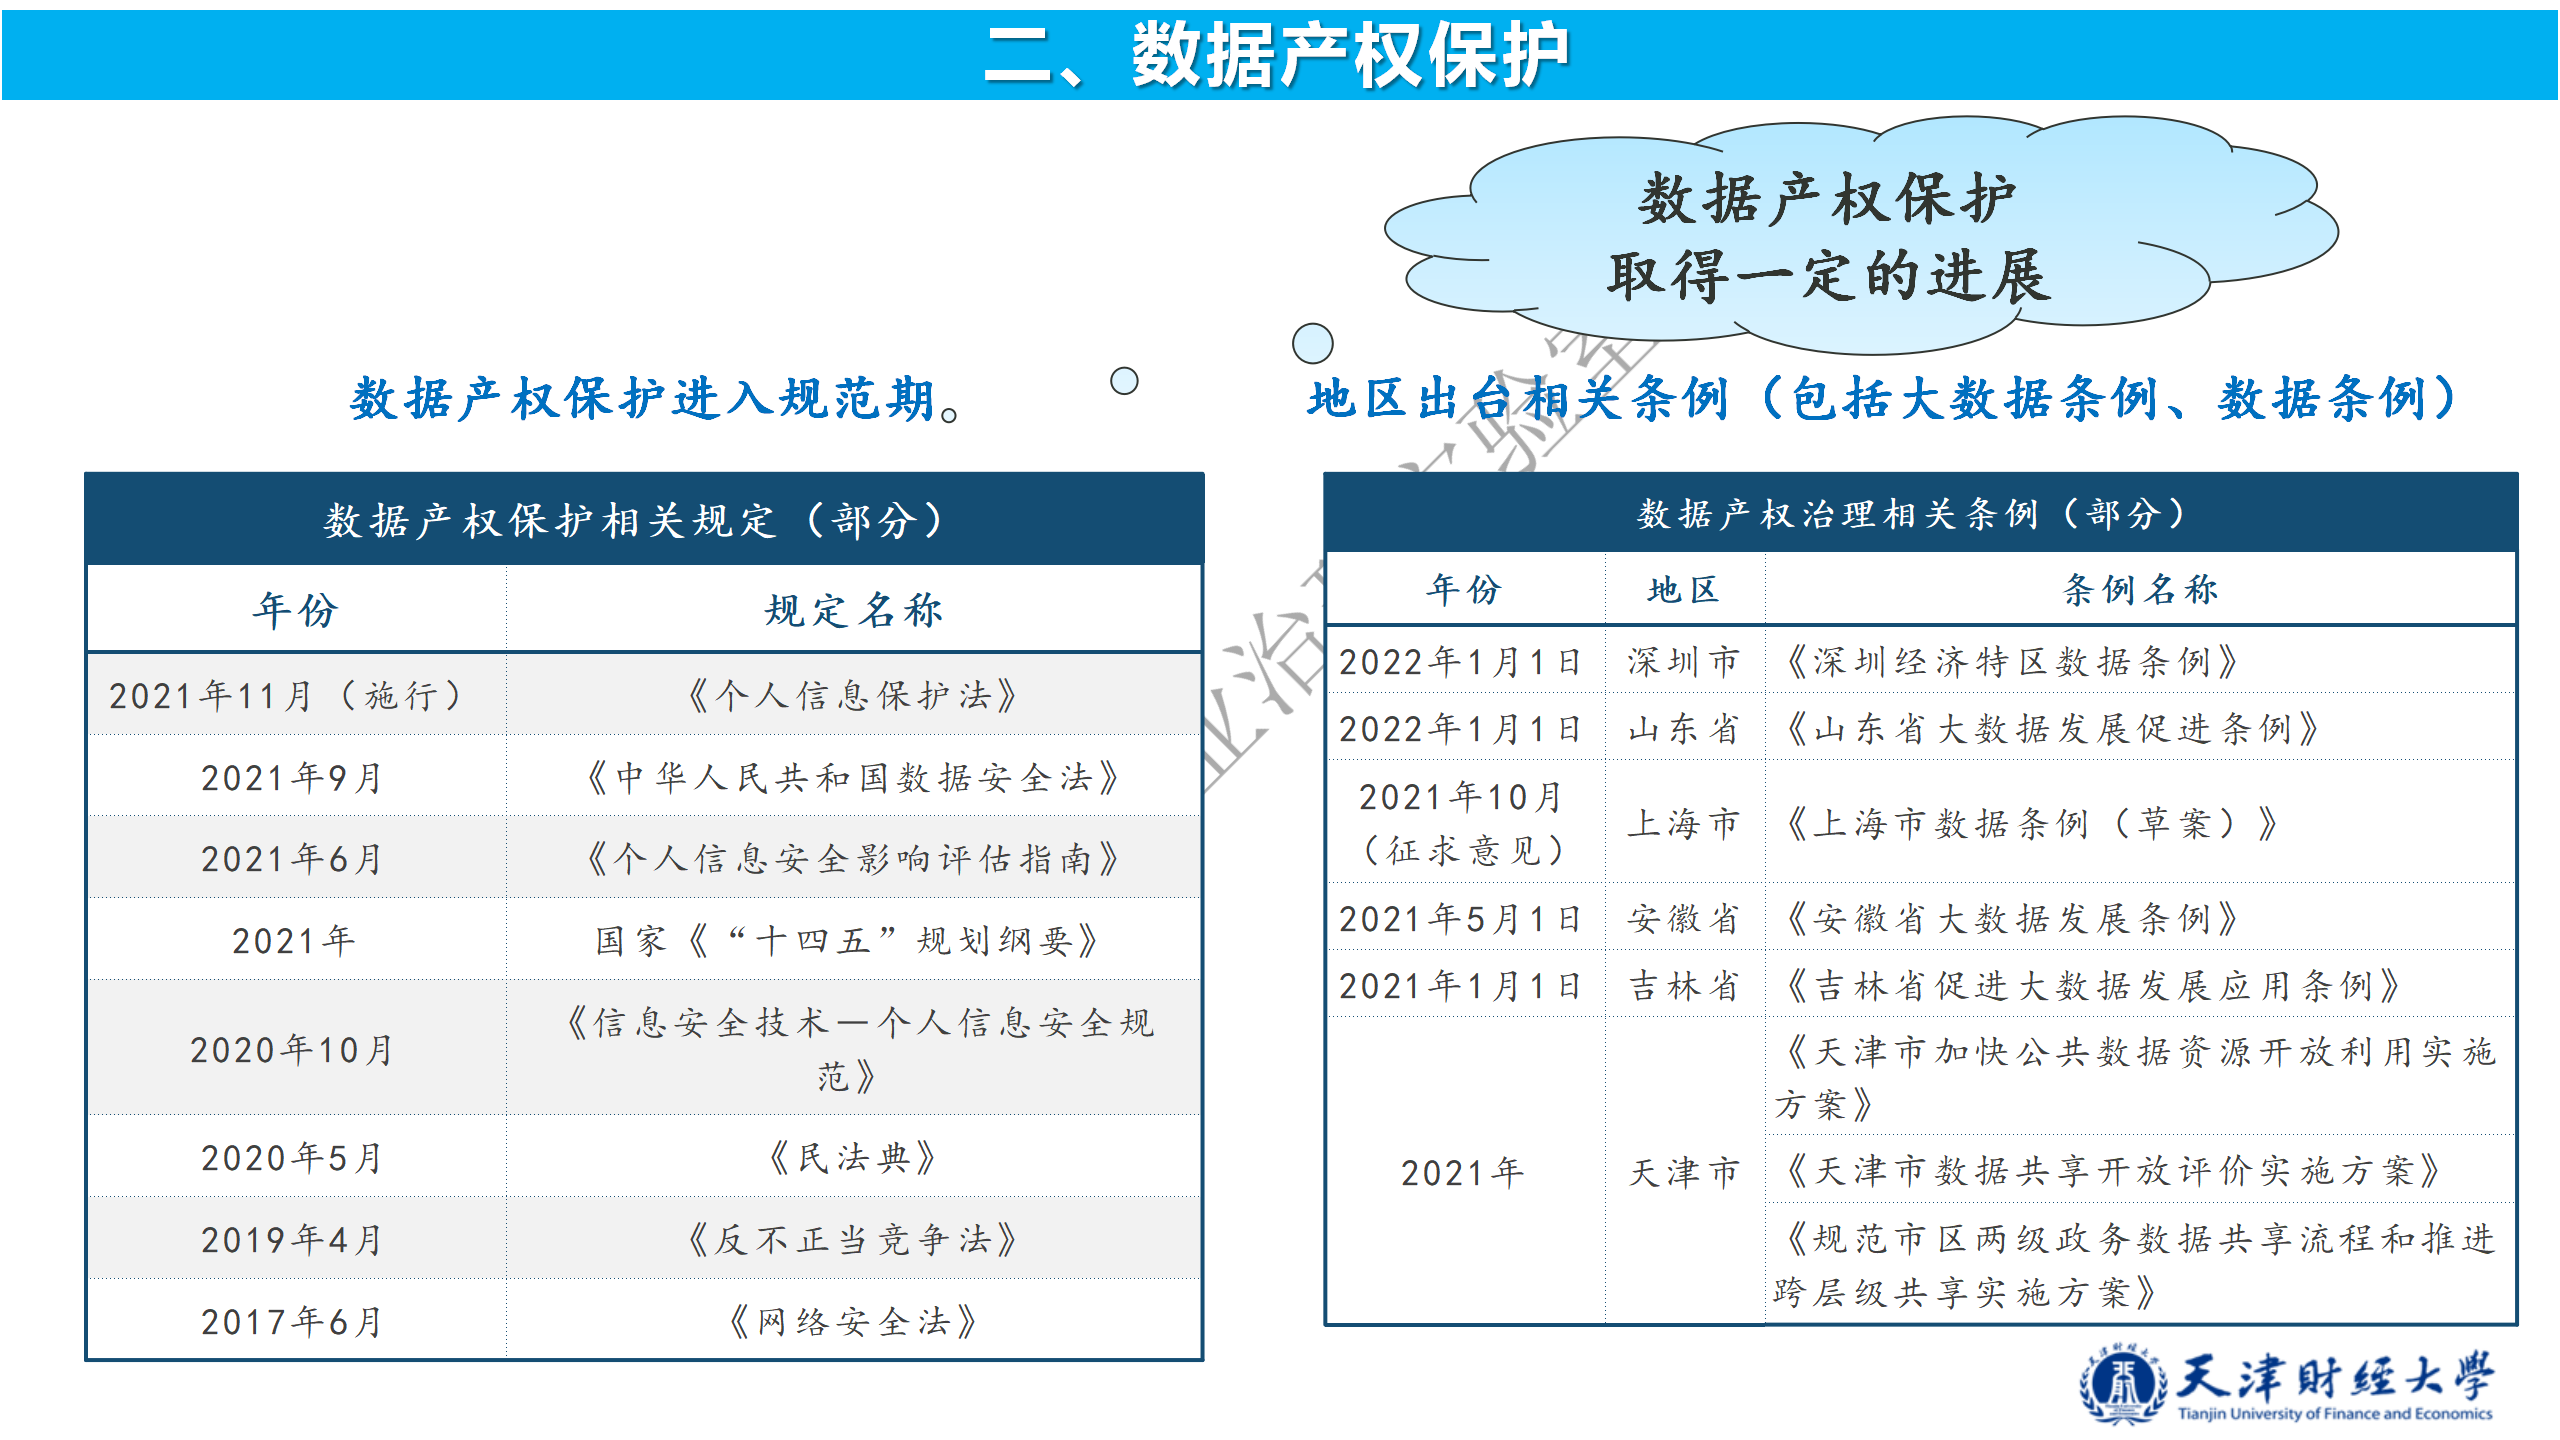This screenshot has height=1440, width=2560.
Task: Click right table title 数据产权治理相关条例（部分）
Action: (x=1921, y=514)
